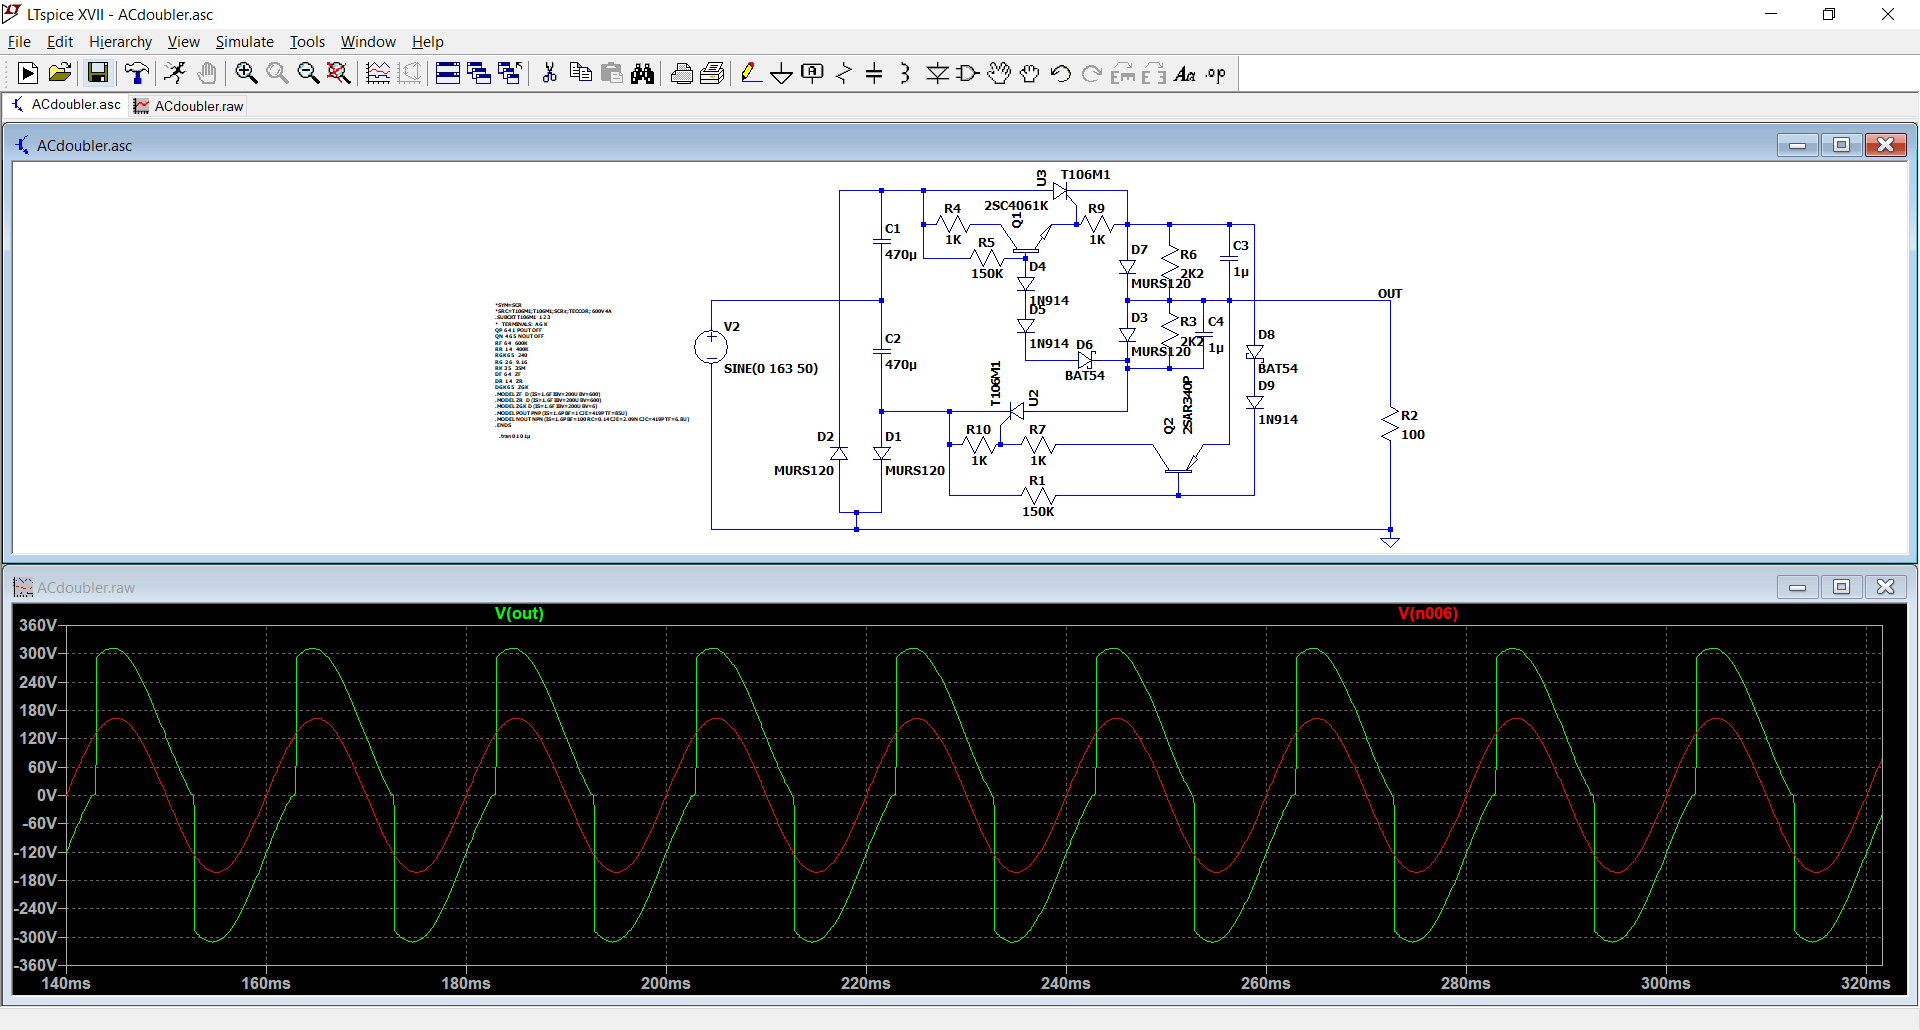The height and width of the screenshot is (1030, 1920).
Task: Place a Capacitor from the toolbar
Action: click(x=874, y=73)
